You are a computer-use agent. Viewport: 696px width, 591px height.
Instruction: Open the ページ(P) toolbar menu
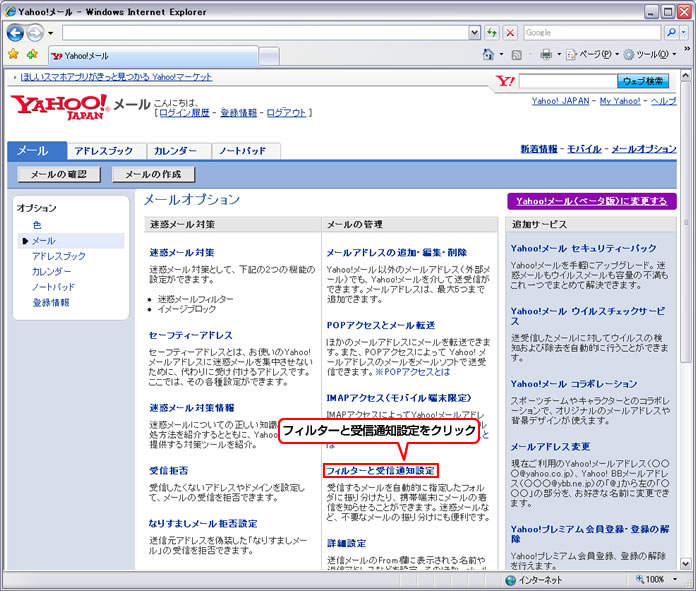pyautogui.click(x=592, y=54)
